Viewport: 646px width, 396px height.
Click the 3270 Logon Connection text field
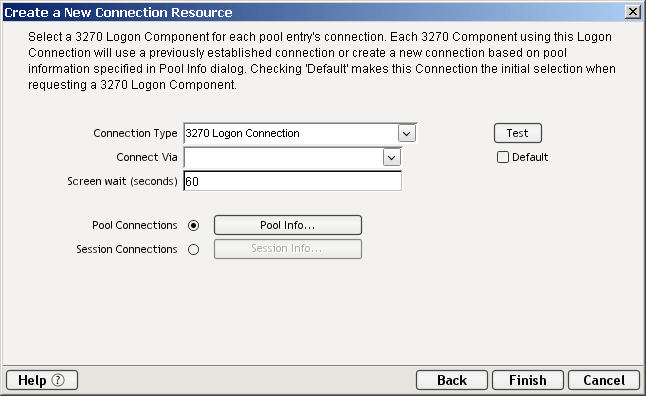click(x=291, y=134)
